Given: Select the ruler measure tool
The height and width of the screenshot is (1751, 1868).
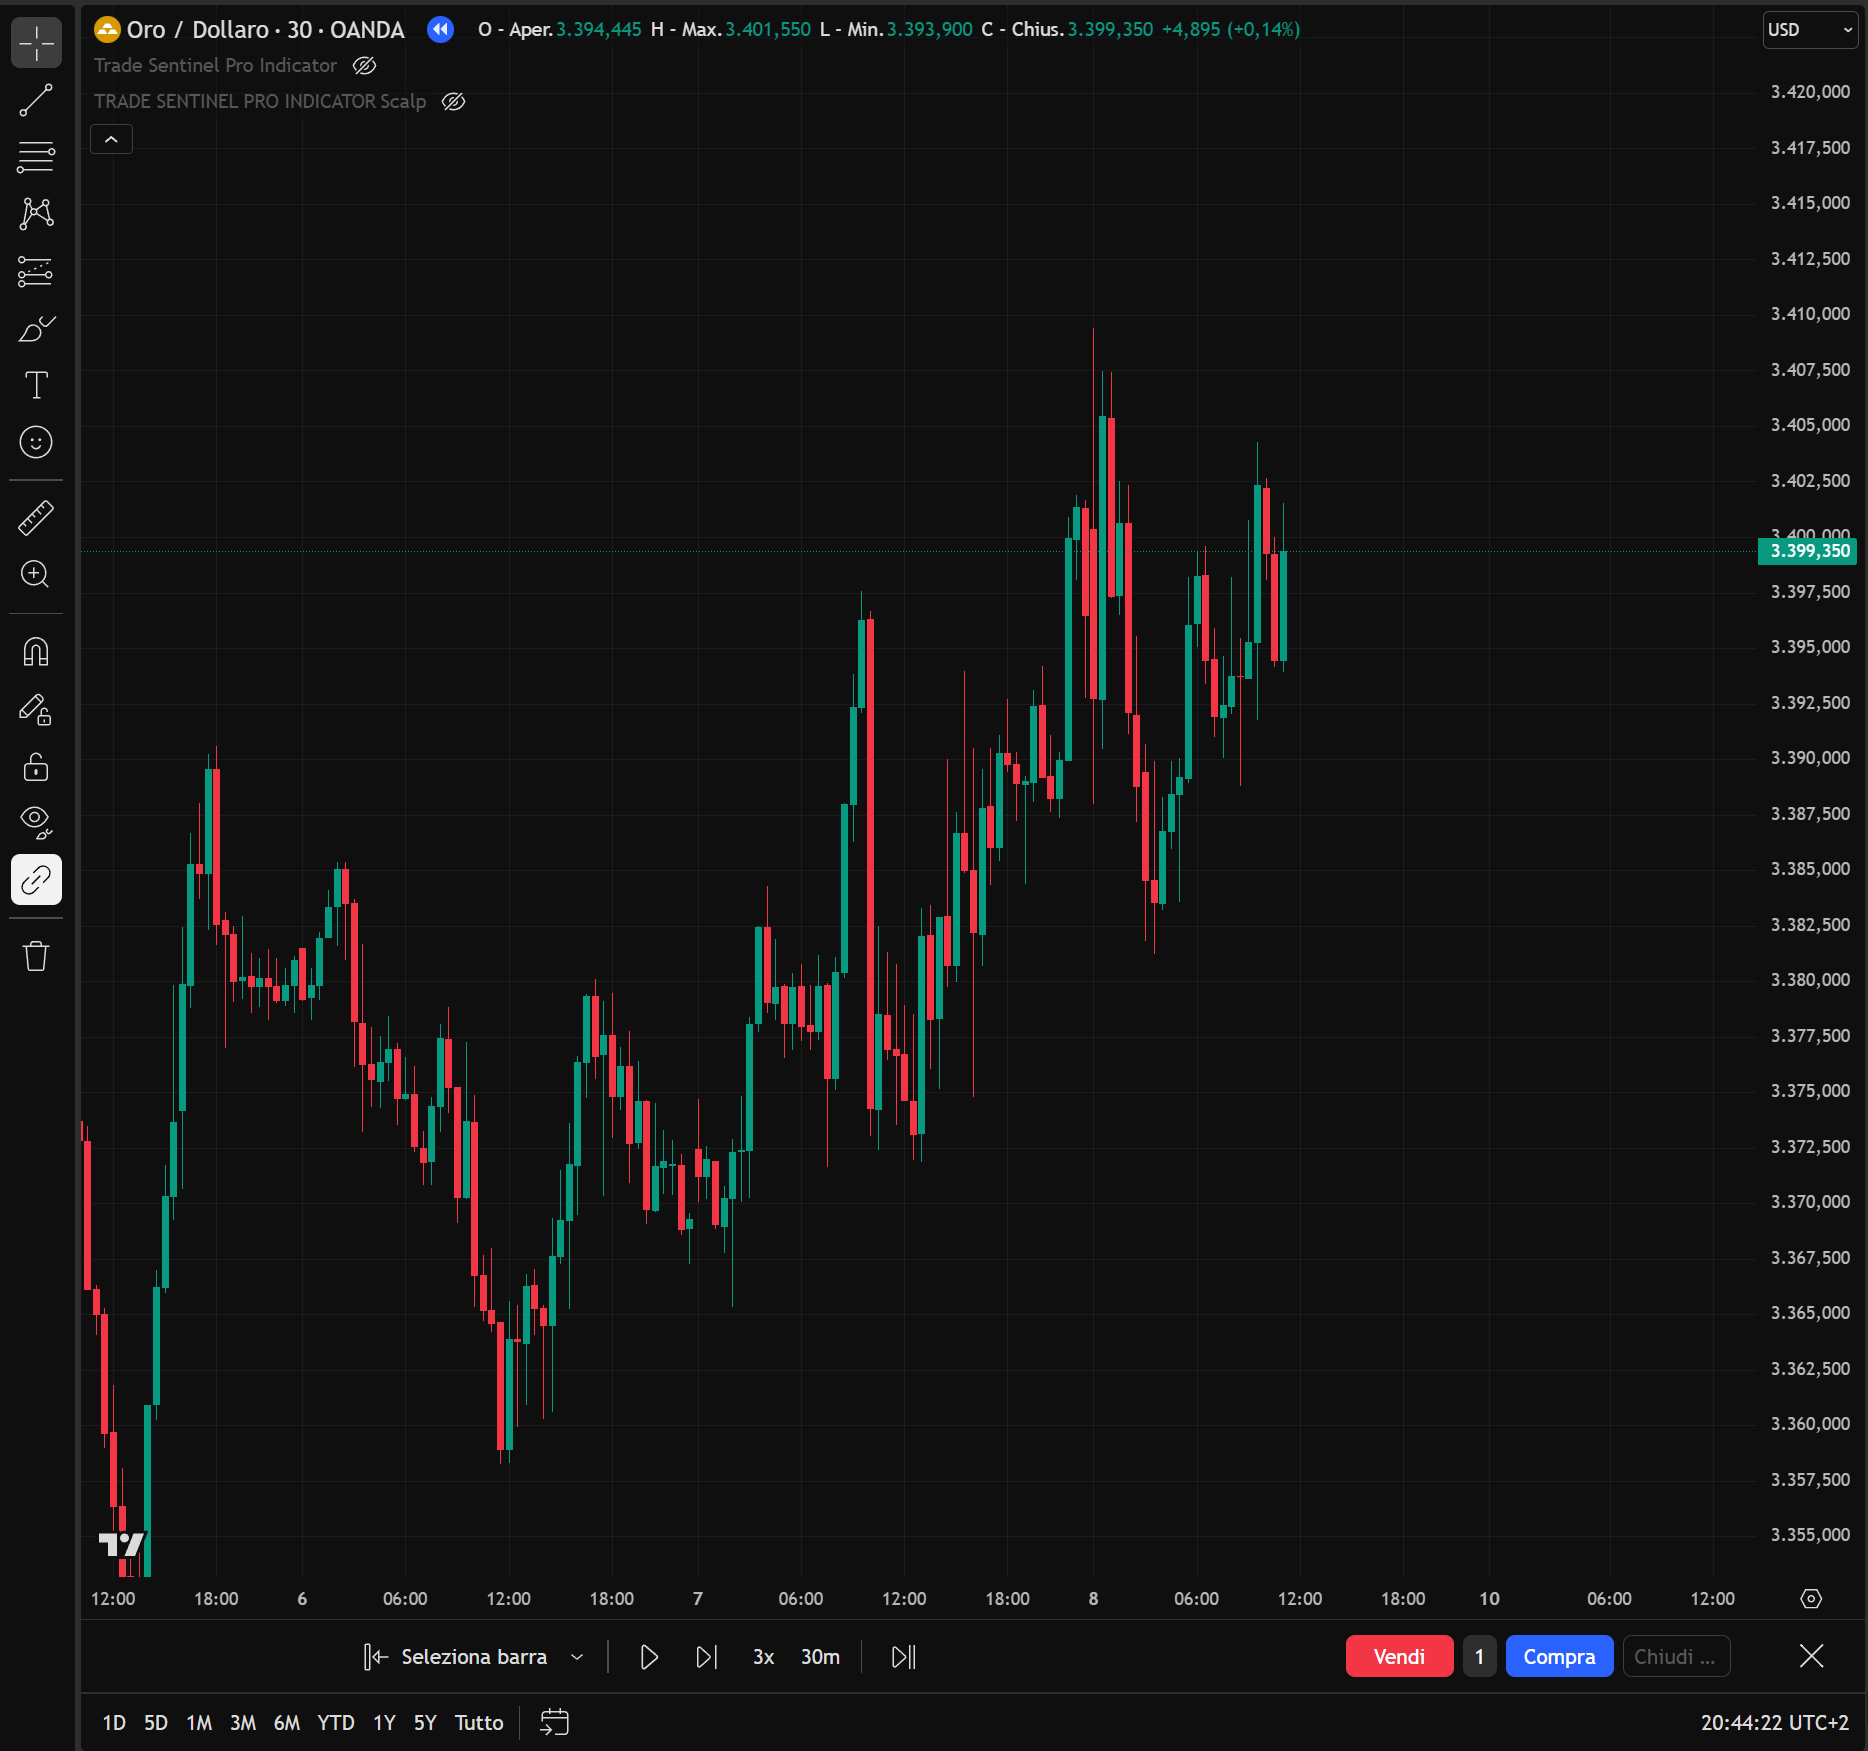Looking at the screenshot, I should click(36, 518).
